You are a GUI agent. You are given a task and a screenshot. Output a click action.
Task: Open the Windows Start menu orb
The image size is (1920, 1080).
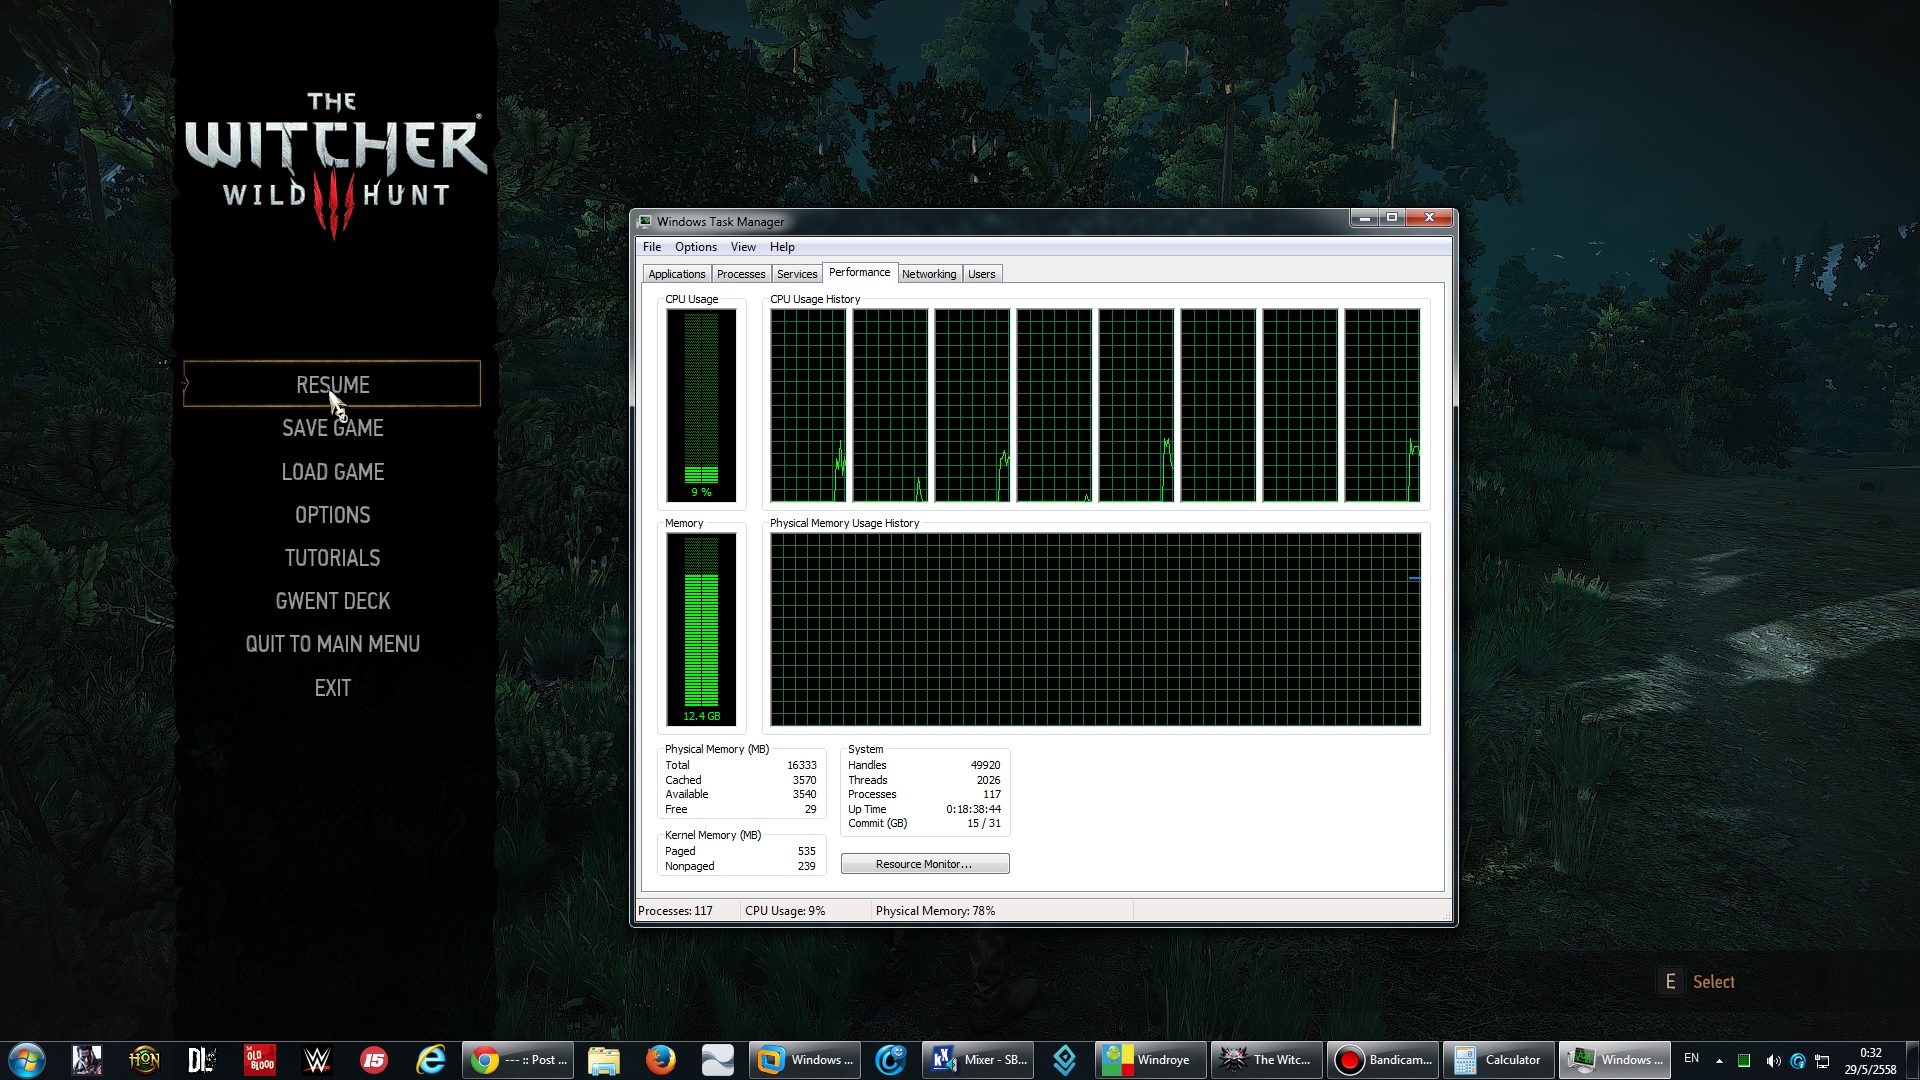pos(27,1060)
